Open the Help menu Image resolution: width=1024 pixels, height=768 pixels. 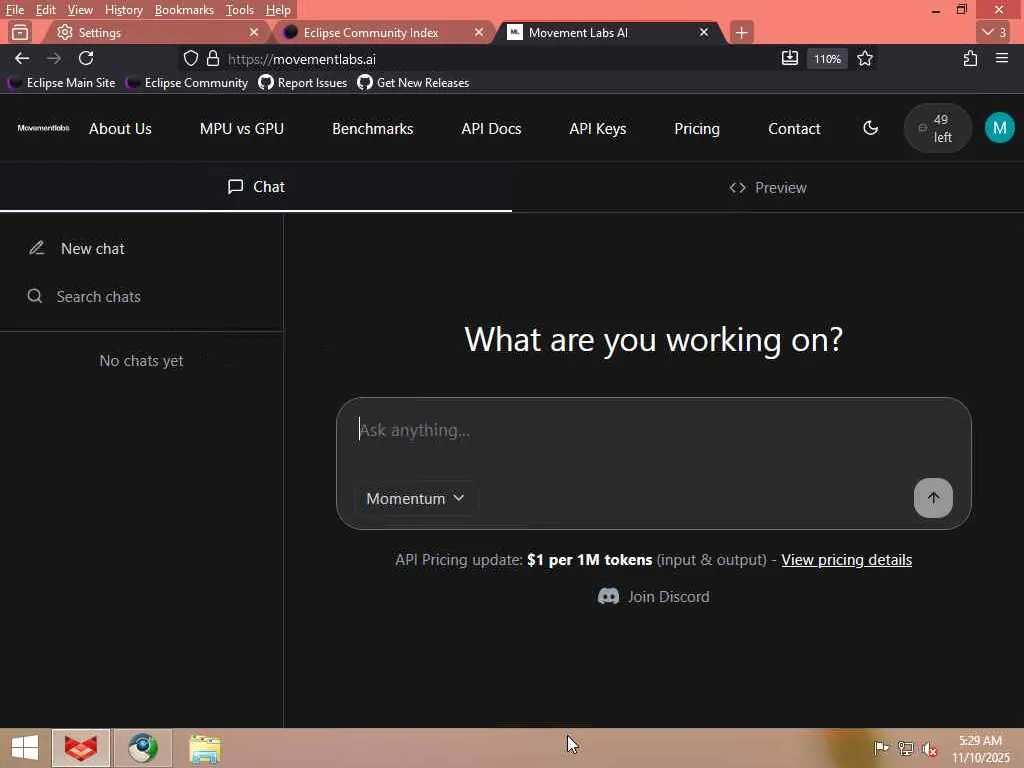278,10
